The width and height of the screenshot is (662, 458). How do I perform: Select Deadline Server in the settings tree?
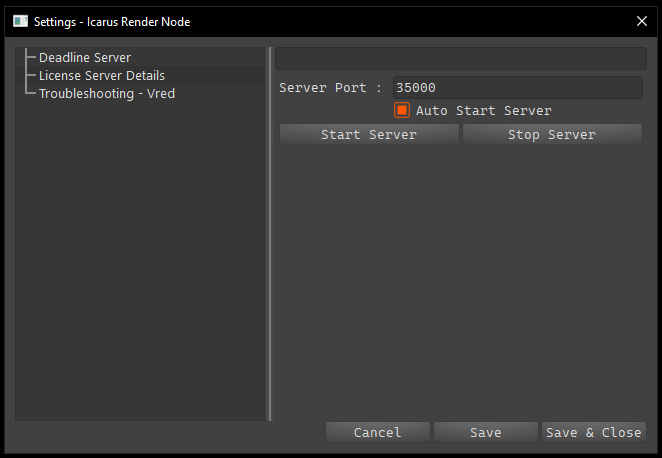85,57
